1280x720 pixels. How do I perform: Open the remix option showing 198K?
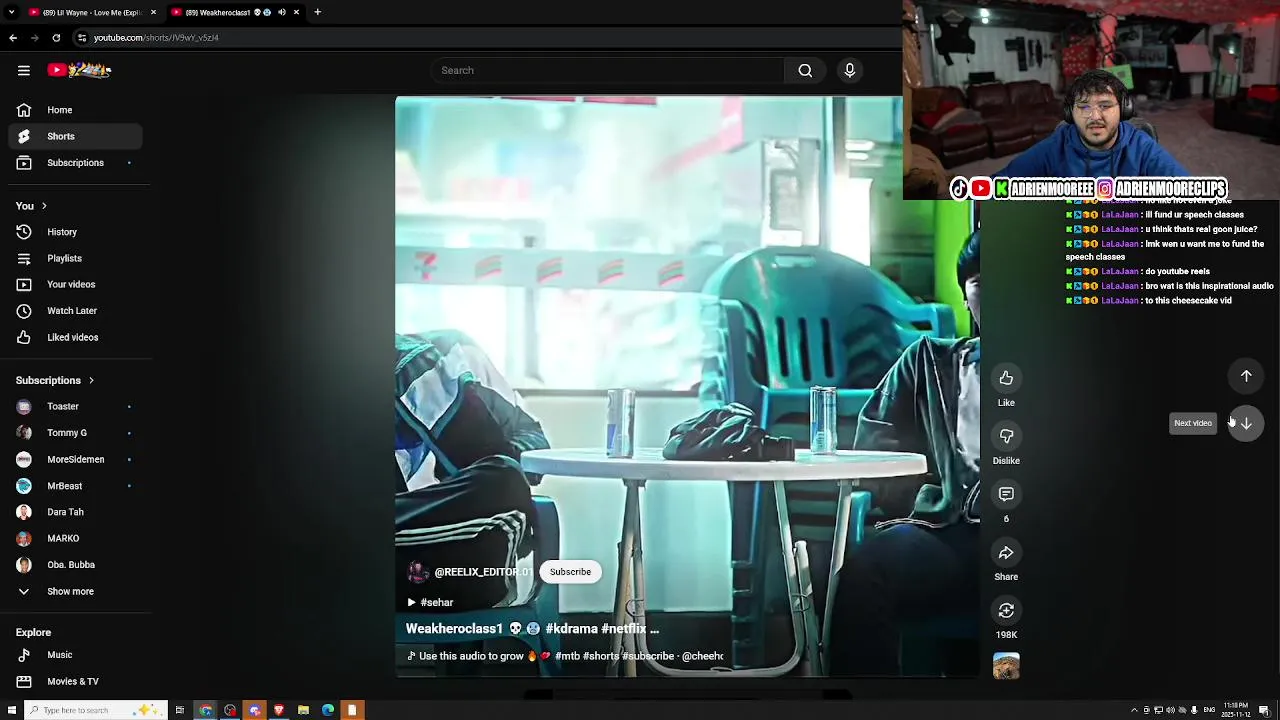1006,610
